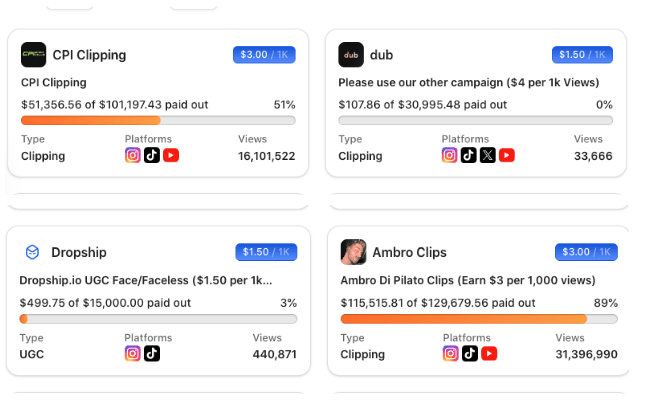This screenshot has width=654, height=401.
Task: Click TikTok icon in CPI Clipping card
Action: pos(152,155)
